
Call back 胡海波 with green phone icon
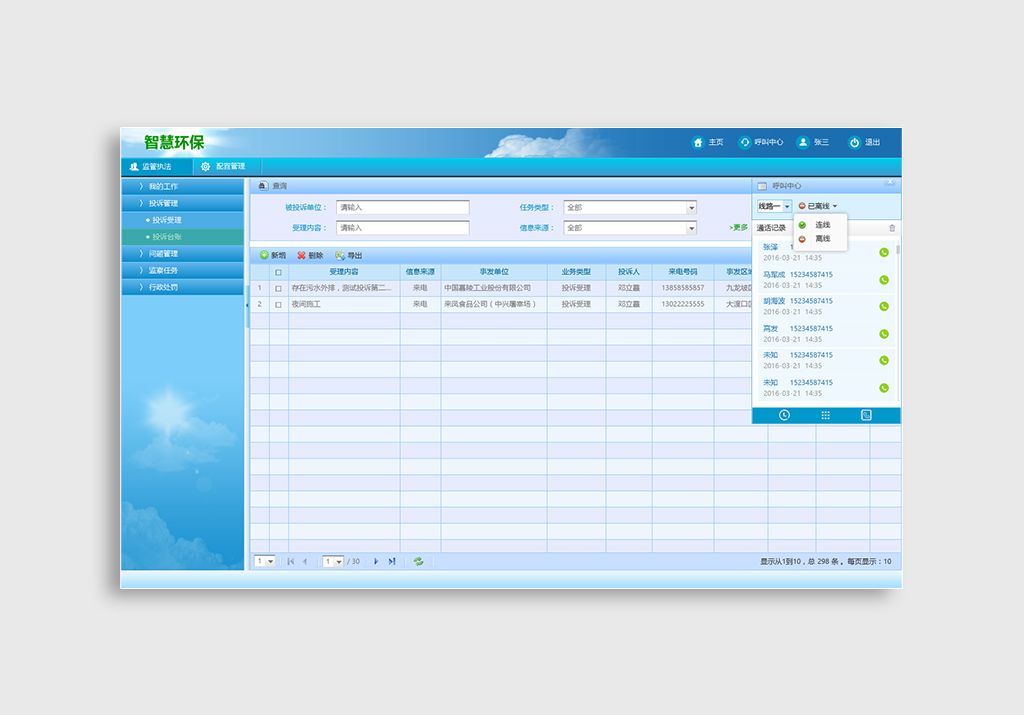pos(884,306)
